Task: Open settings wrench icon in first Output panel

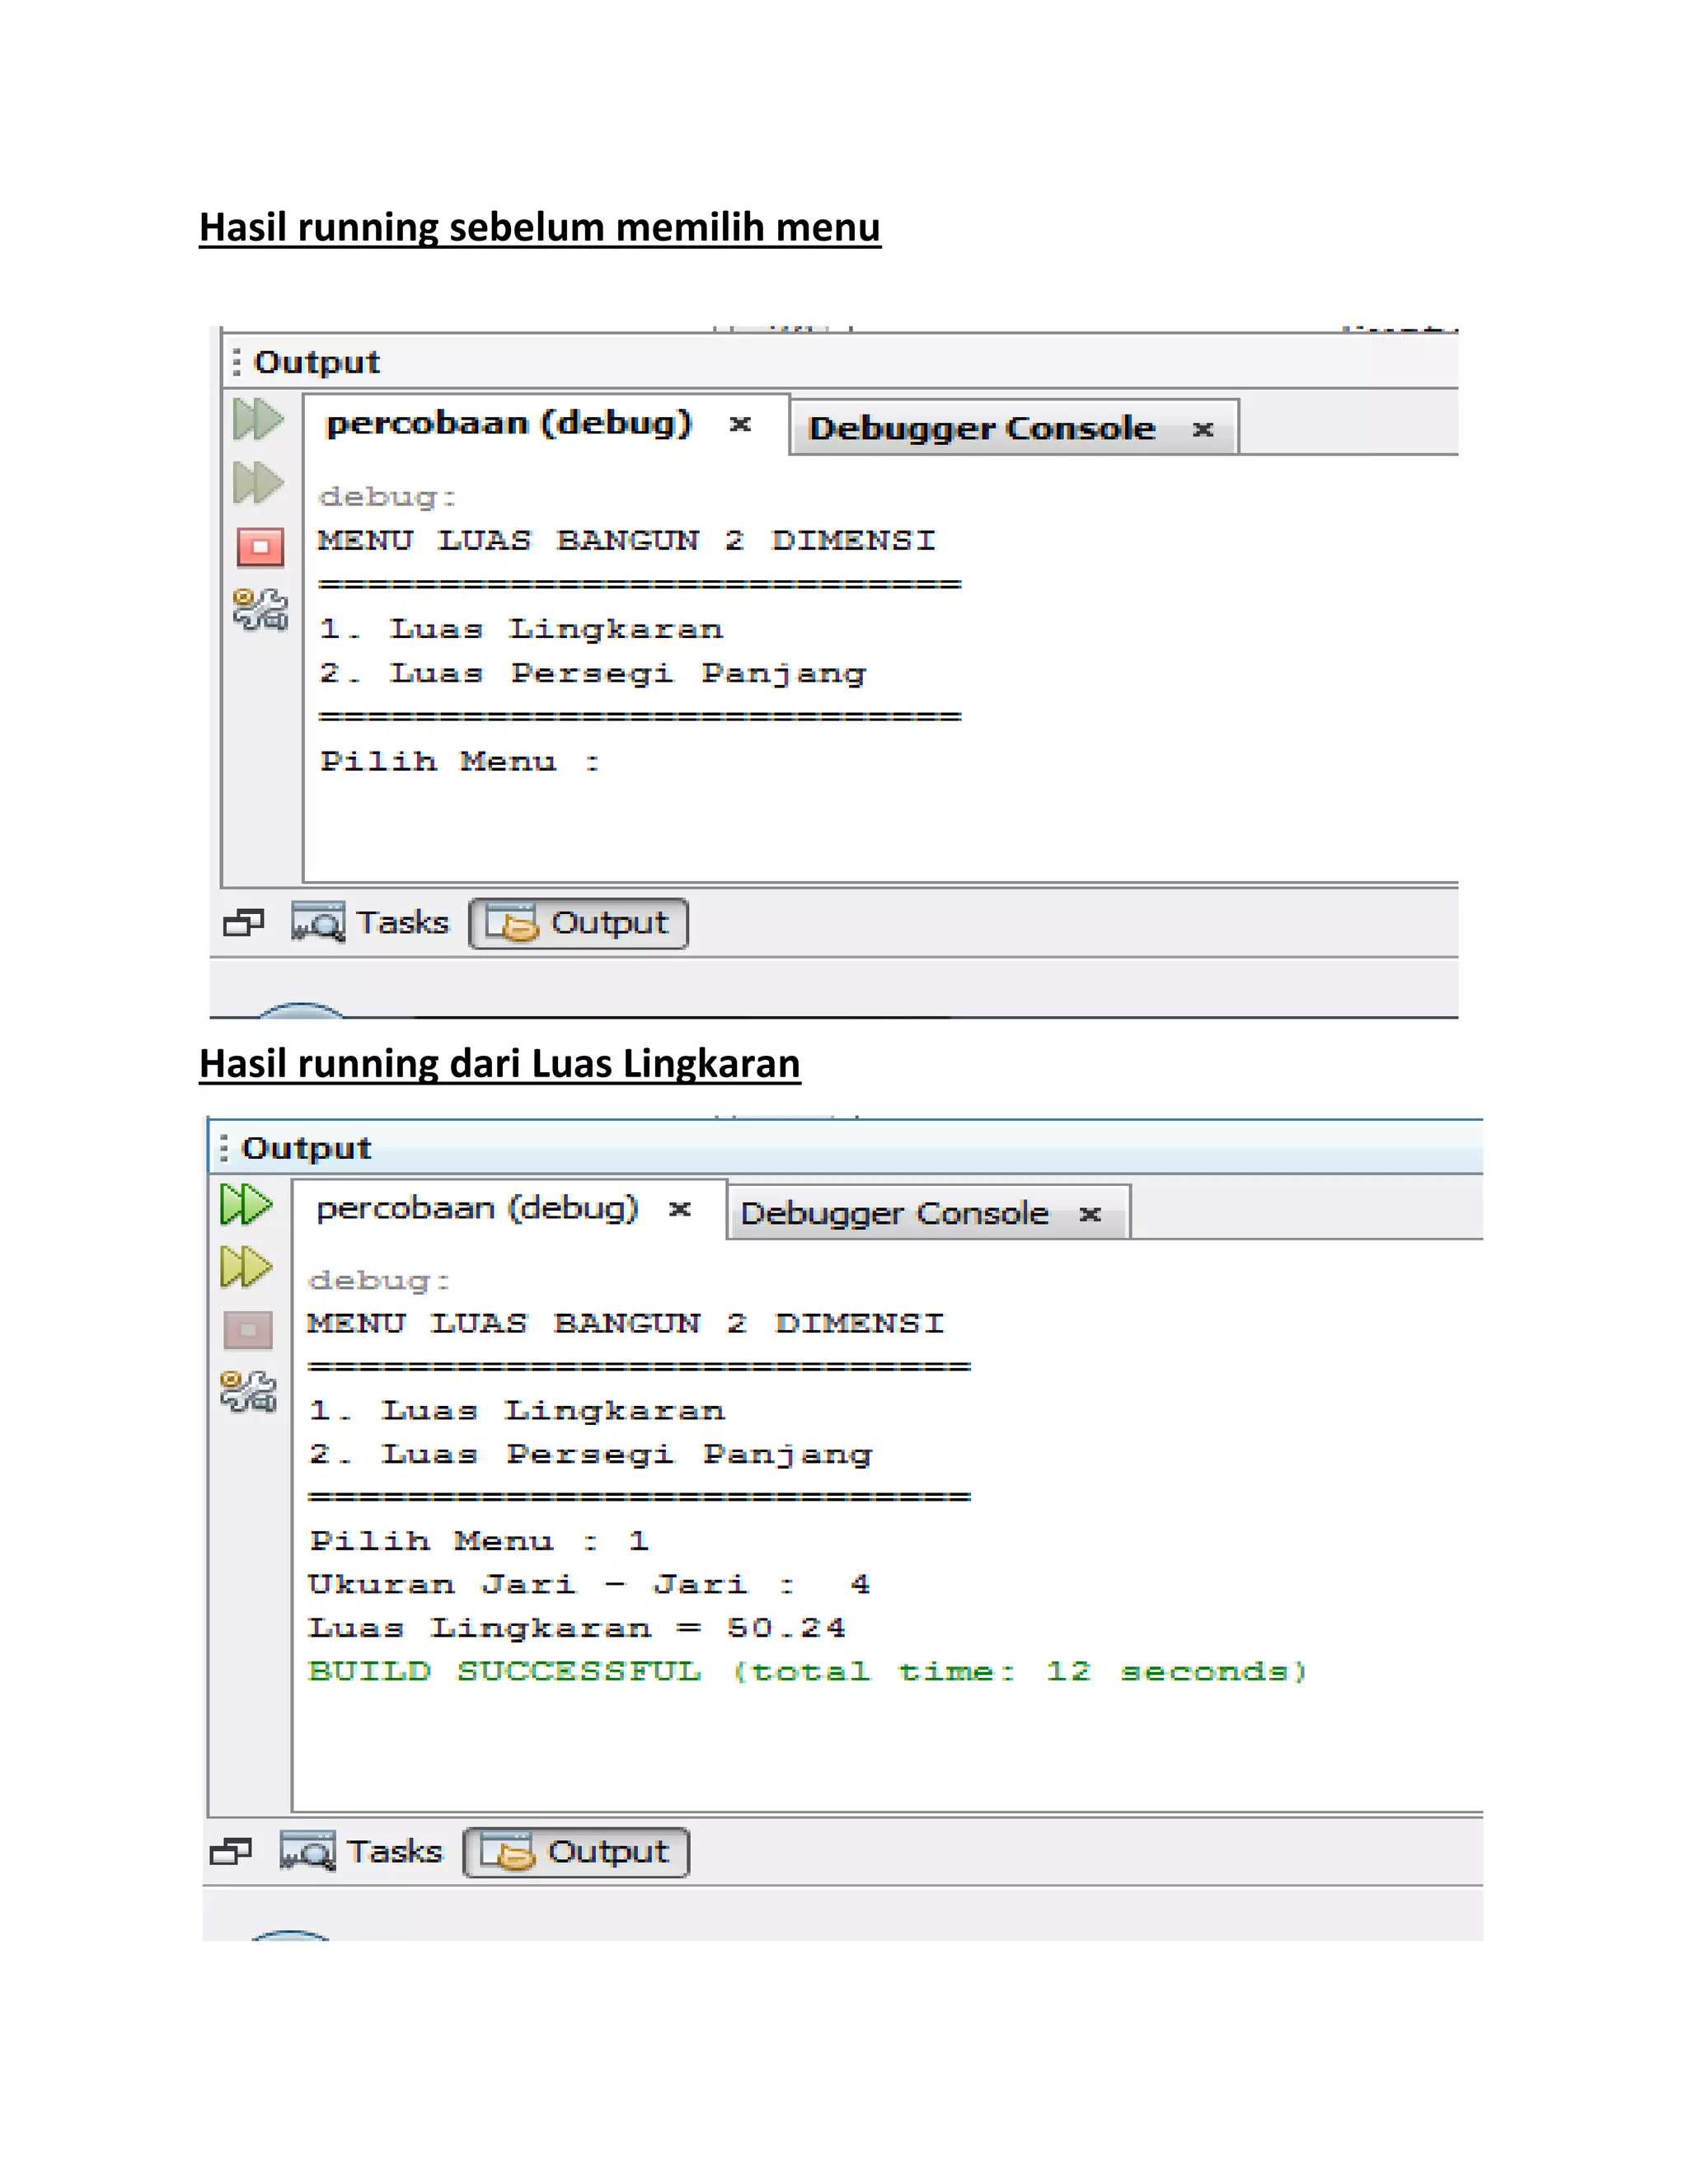Action: click(260, 610)
